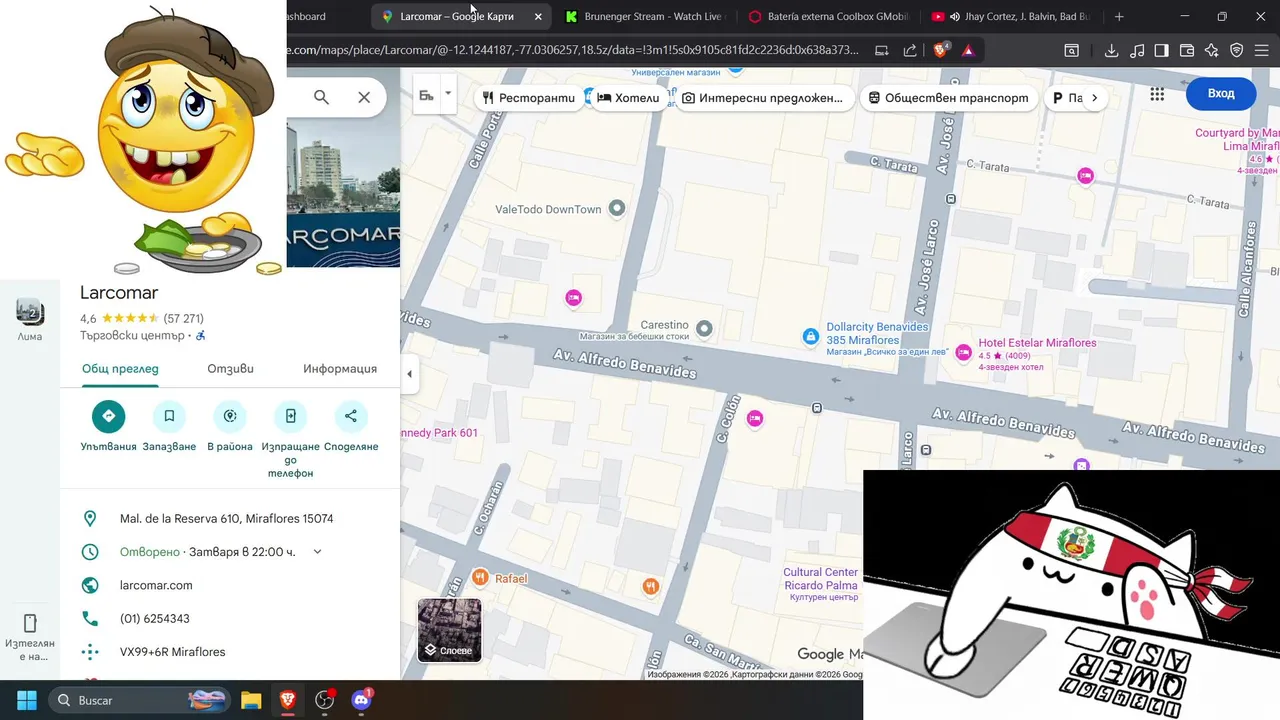Open the Google apps grid icon

(x=1157, y=94)
